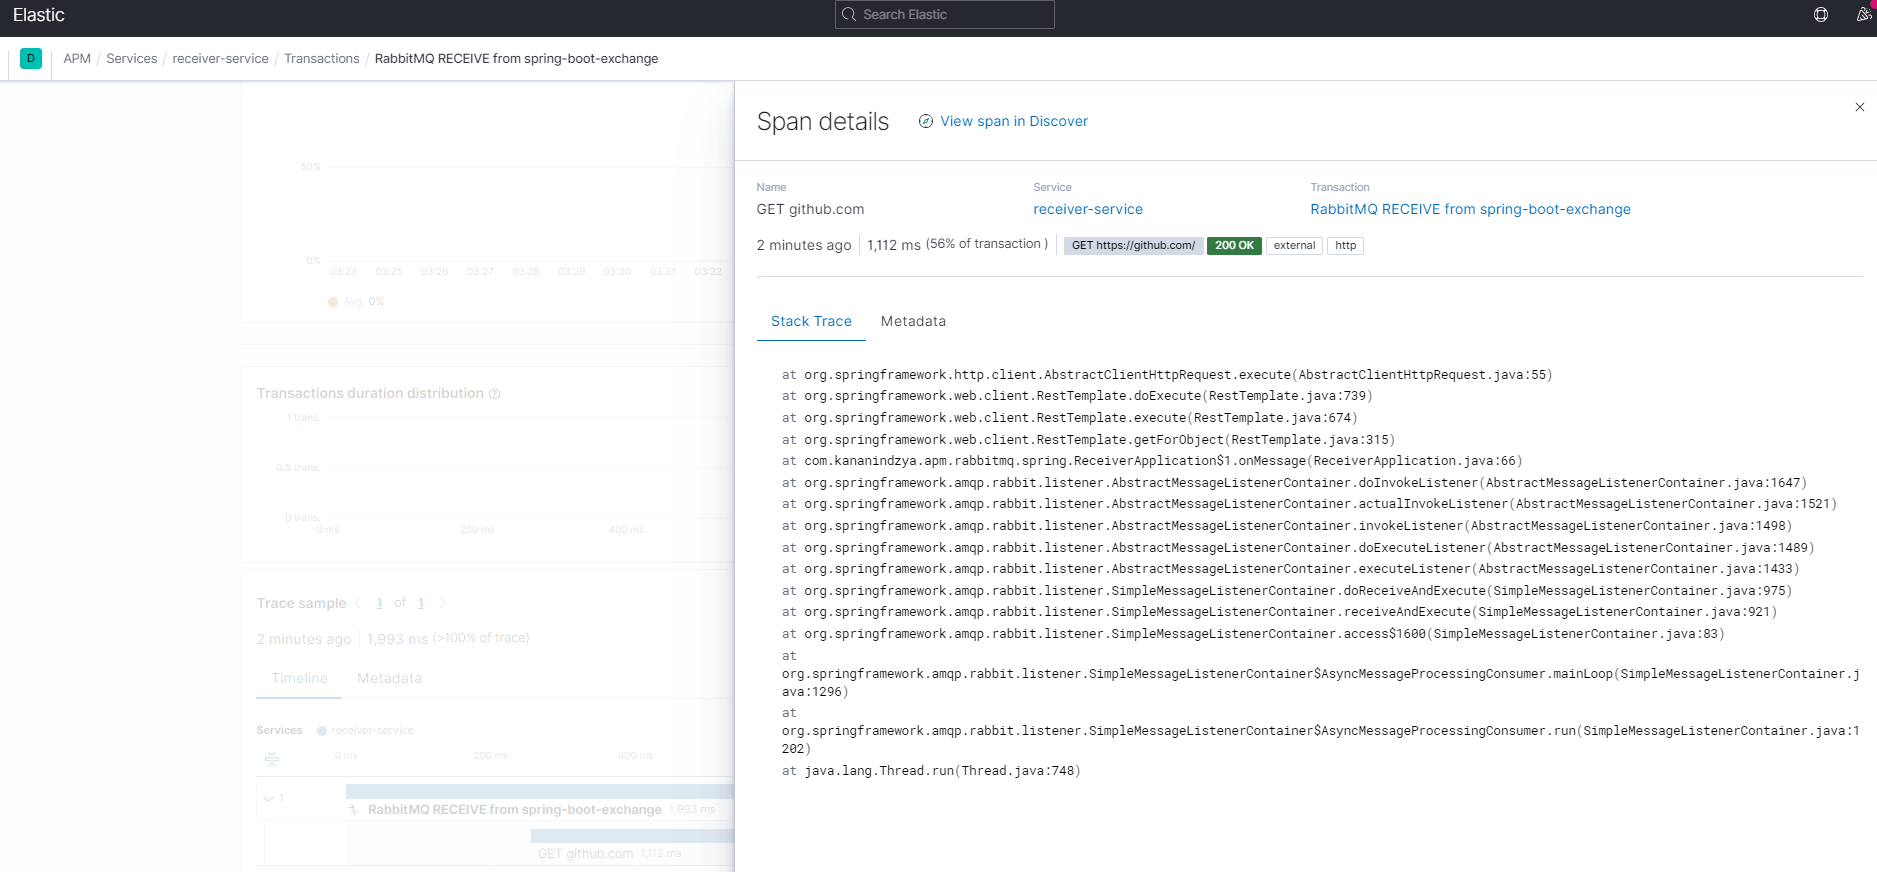
Task: Open receiver-service breadcrumb
Action: pyautogui.click(x=220, y=58)
